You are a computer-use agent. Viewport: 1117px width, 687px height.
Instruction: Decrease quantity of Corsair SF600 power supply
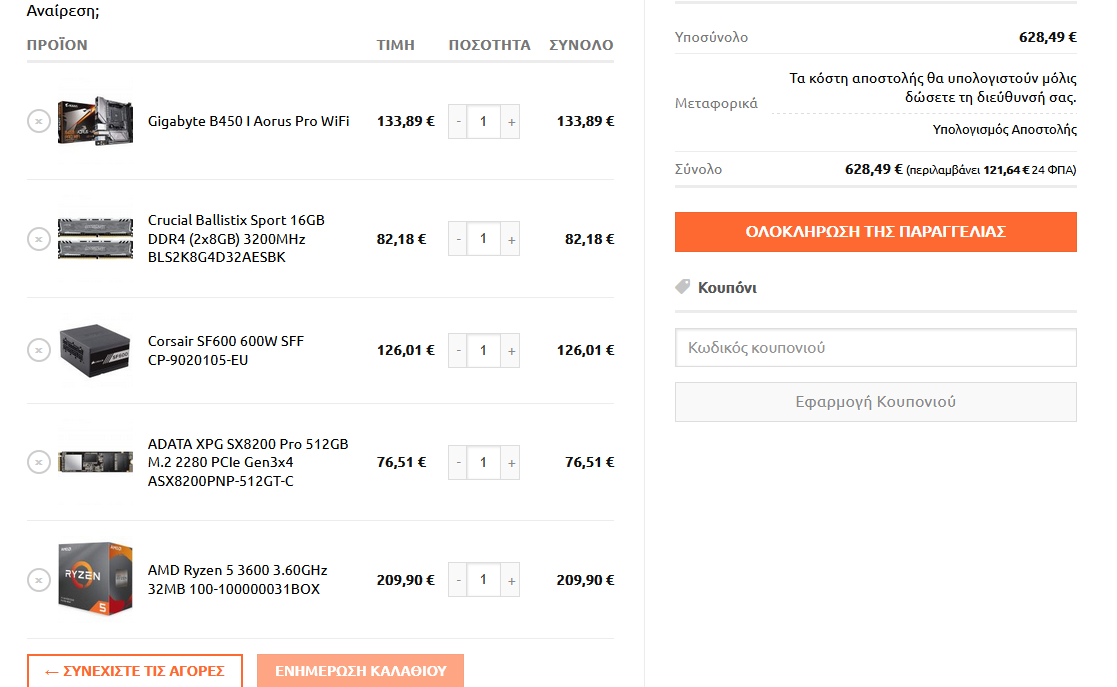(x=458, y=351)
